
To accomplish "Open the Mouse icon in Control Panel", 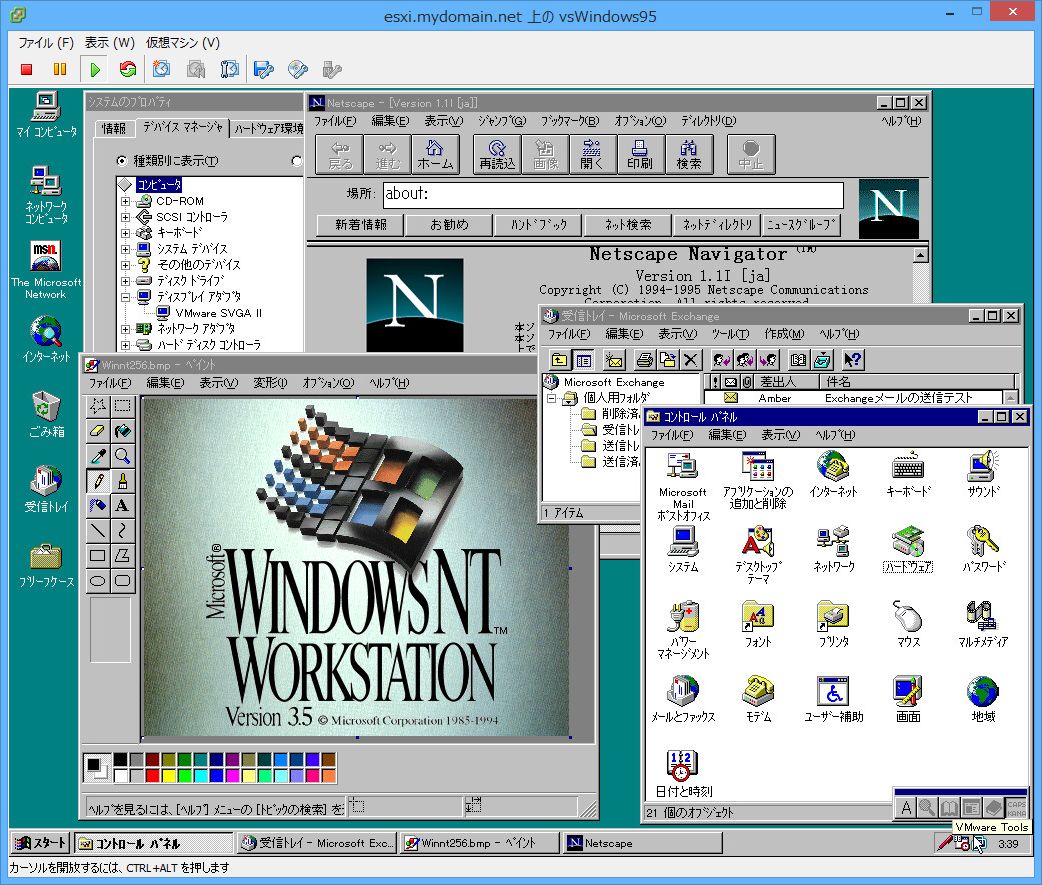I will click(908, 624).
